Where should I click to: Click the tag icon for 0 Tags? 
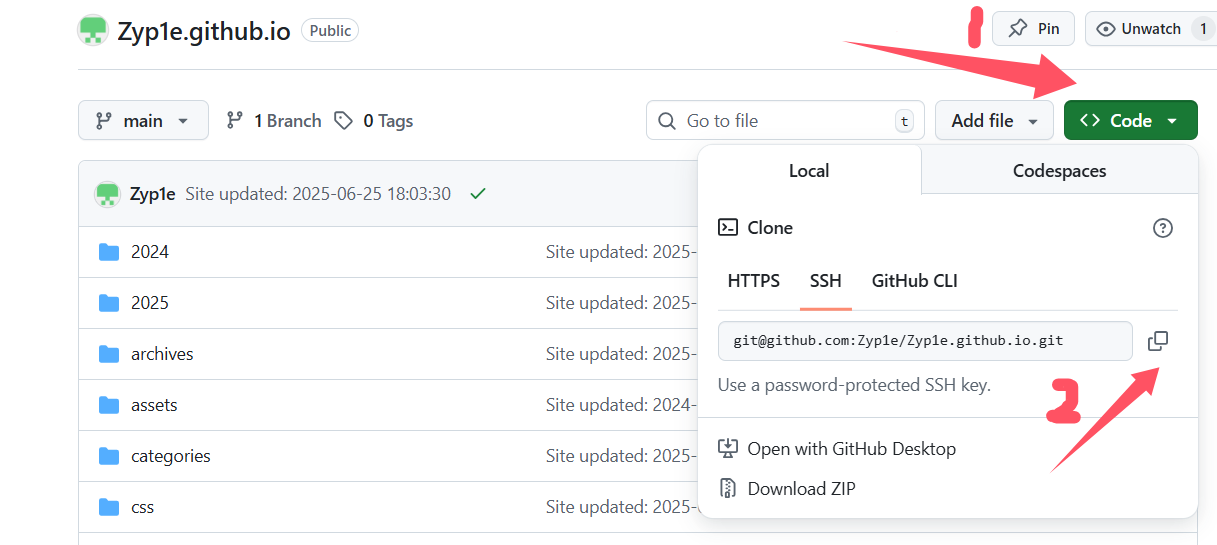344,121
